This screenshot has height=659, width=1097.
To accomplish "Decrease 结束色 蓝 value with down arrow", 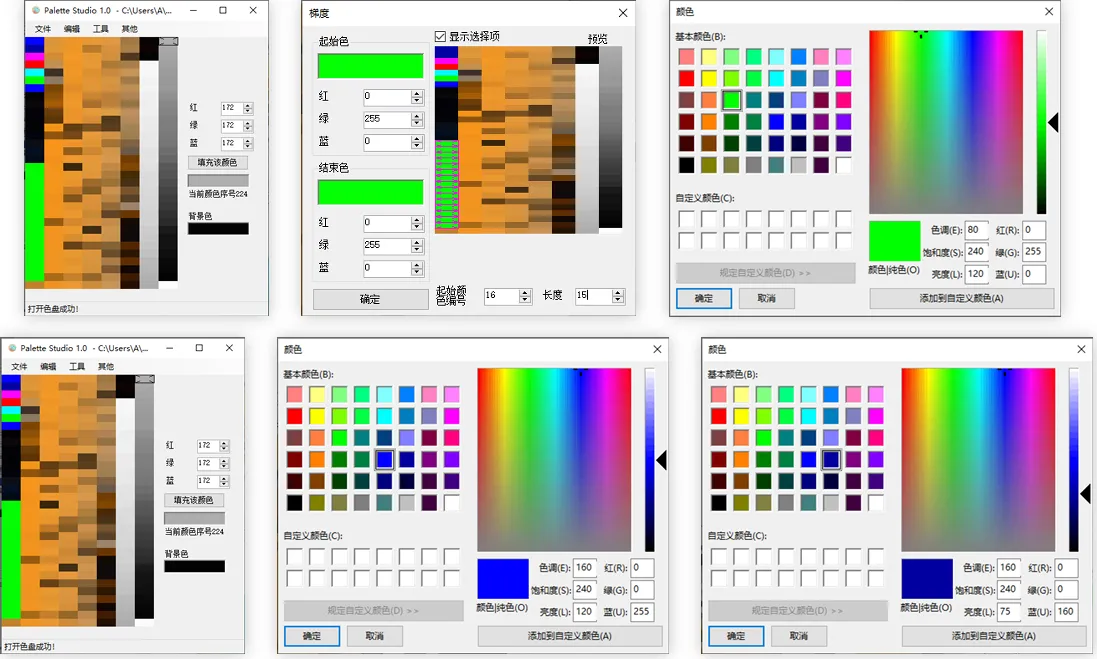I will coord(417,271).
